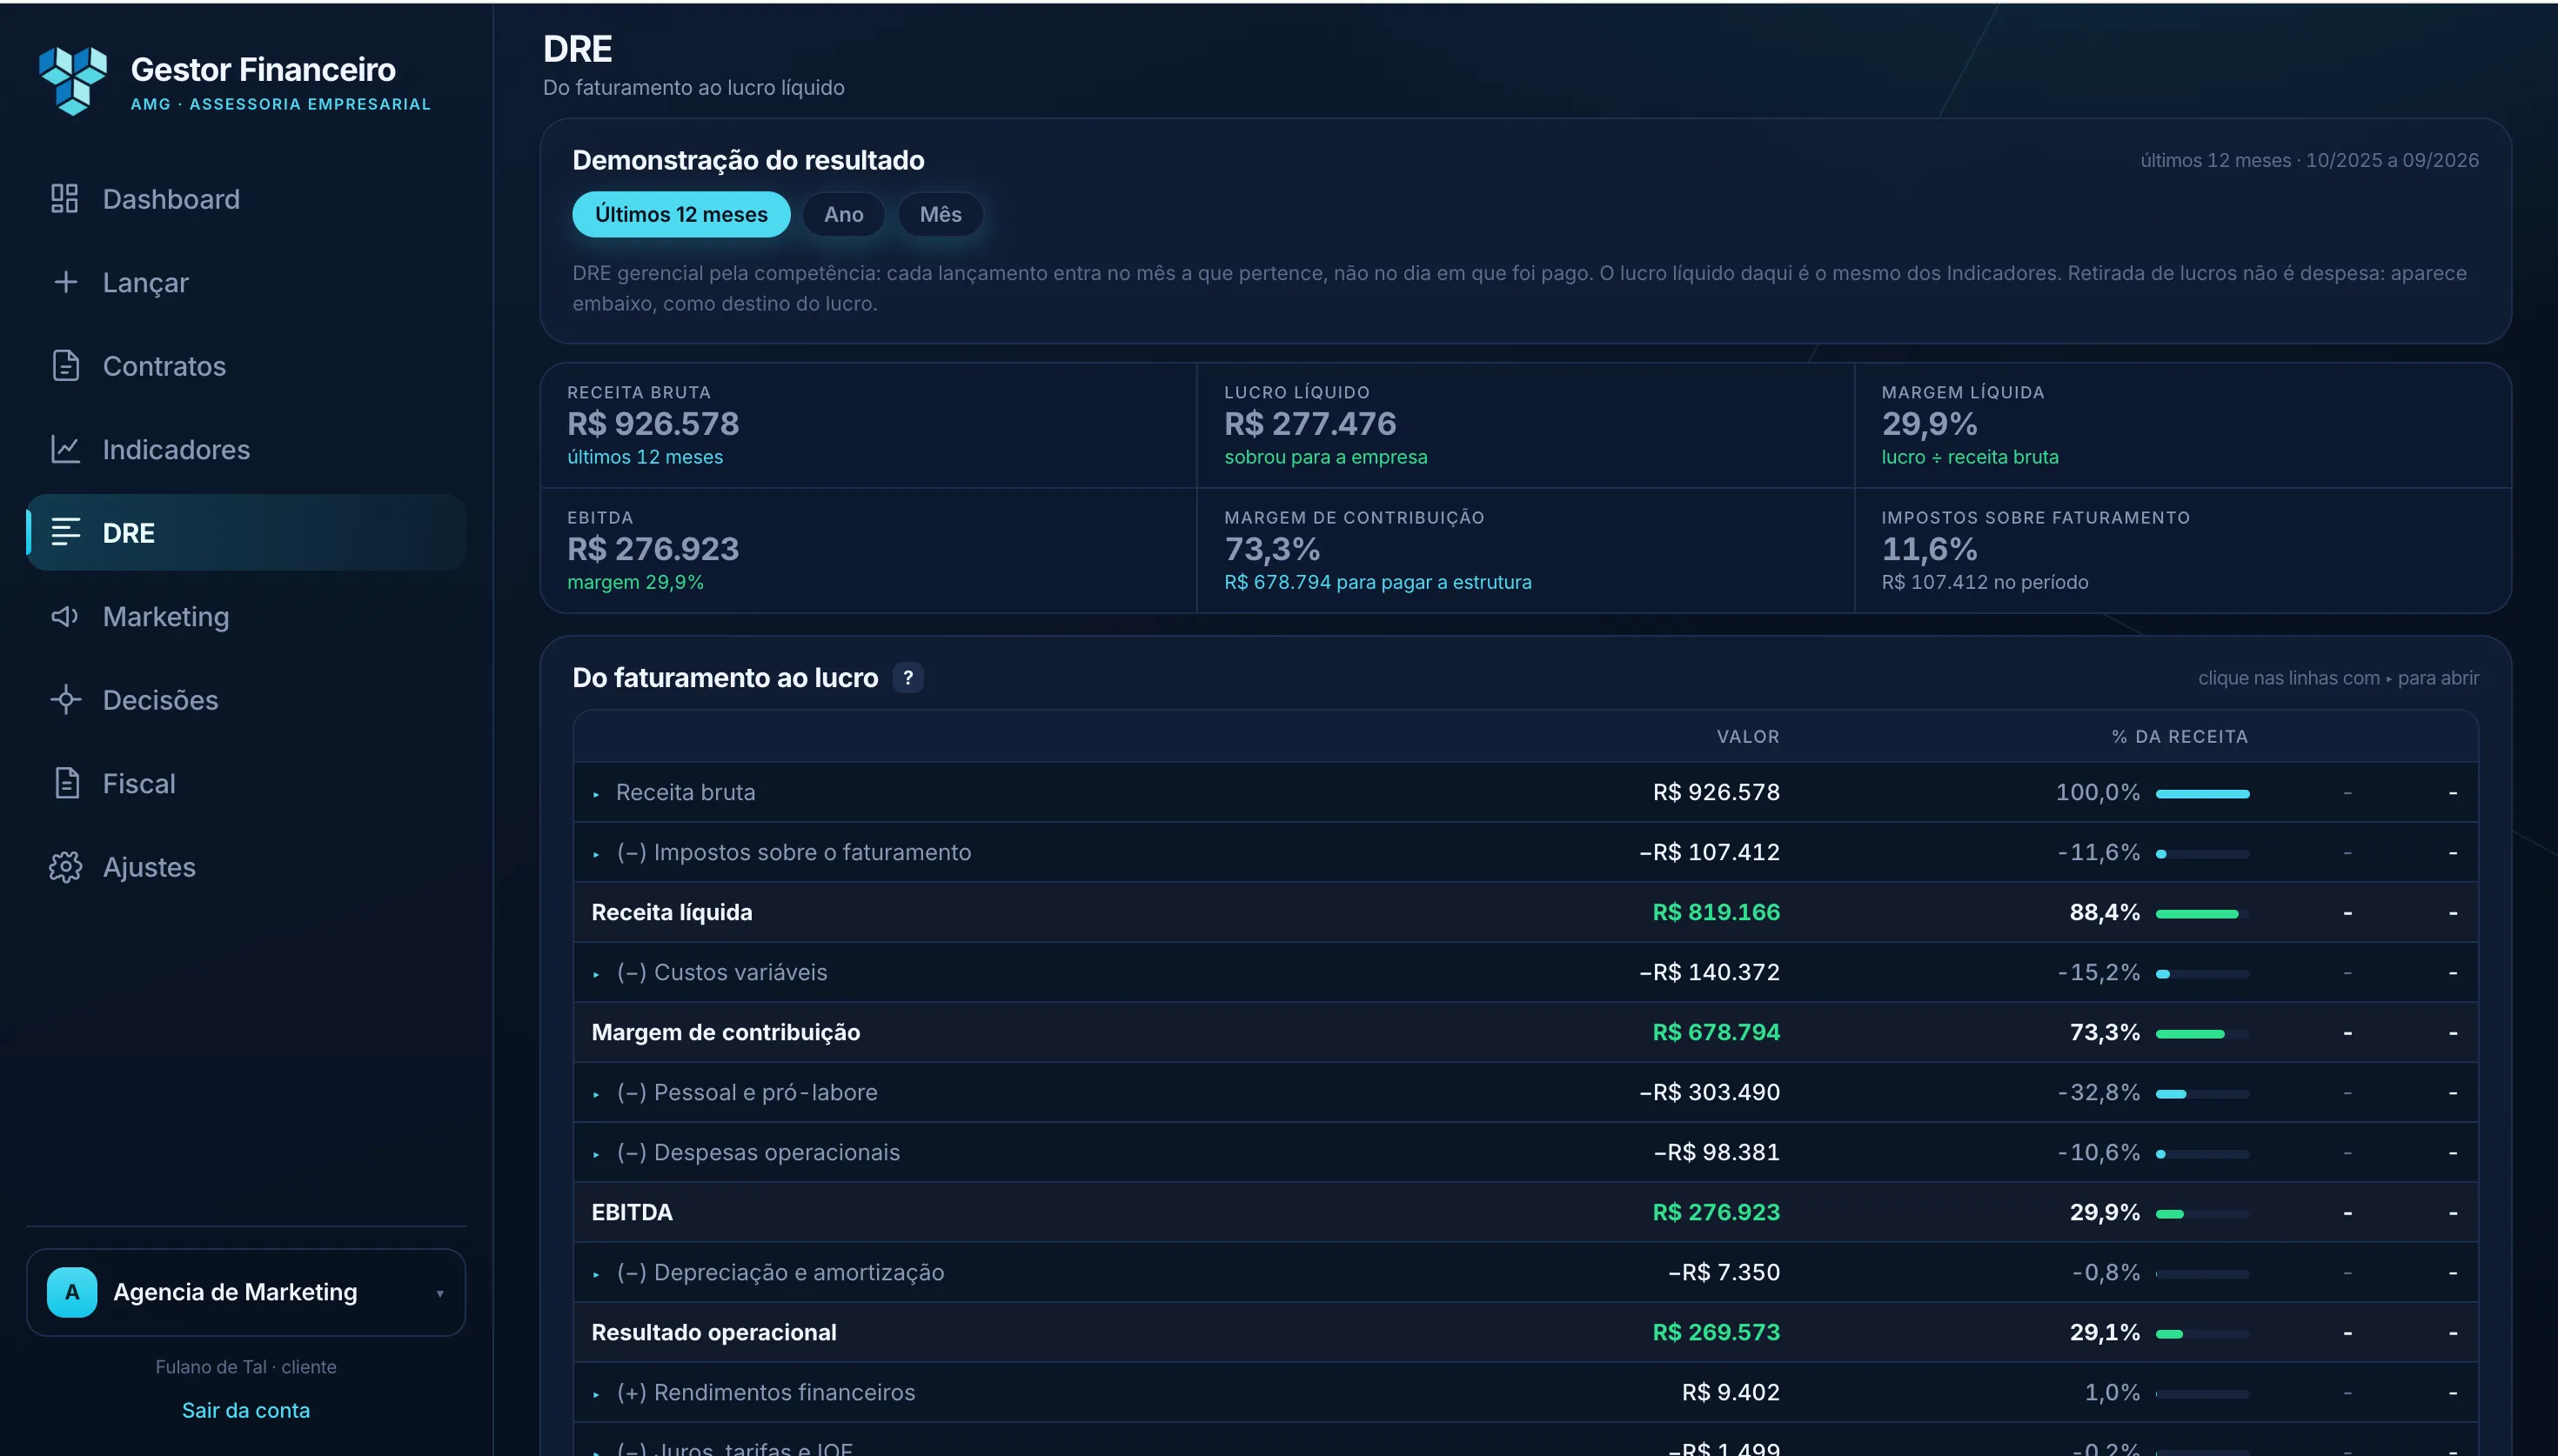Click the Fiscal menu label

(x=139, y=783)
